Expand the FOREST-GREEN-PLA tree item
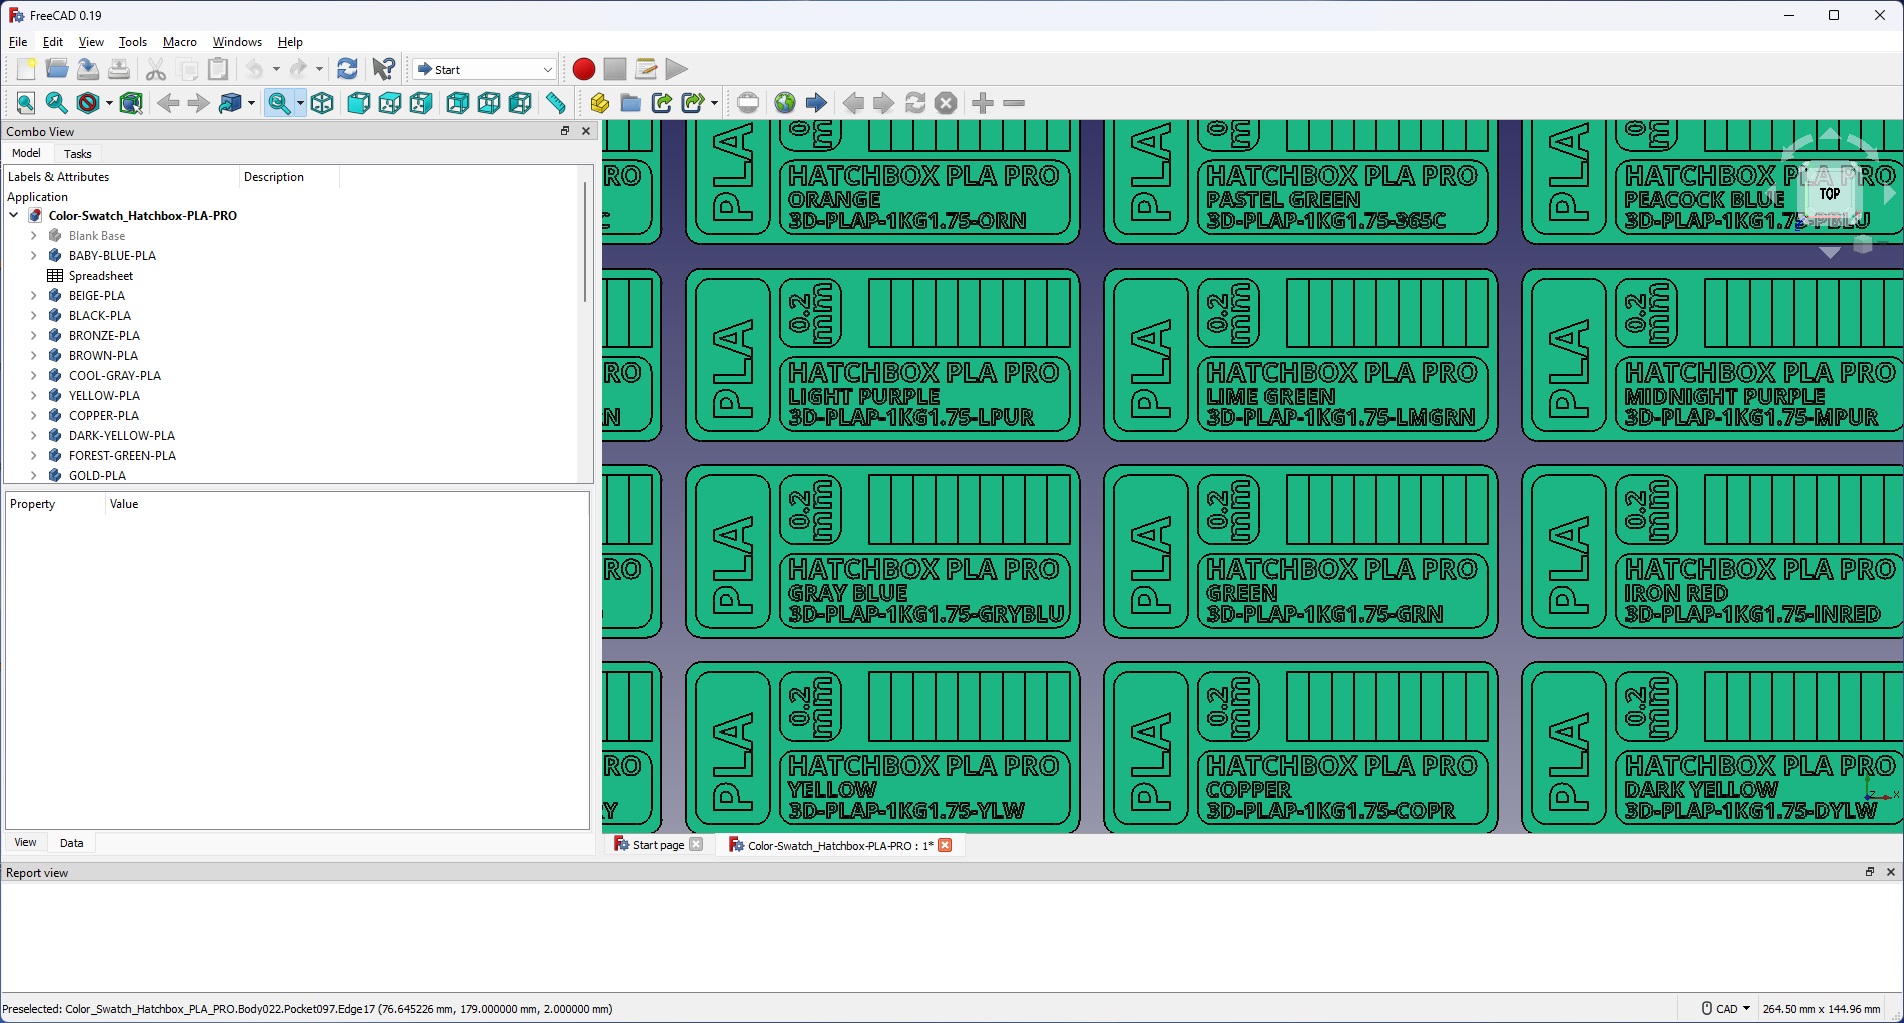 [x=34, y=455]
